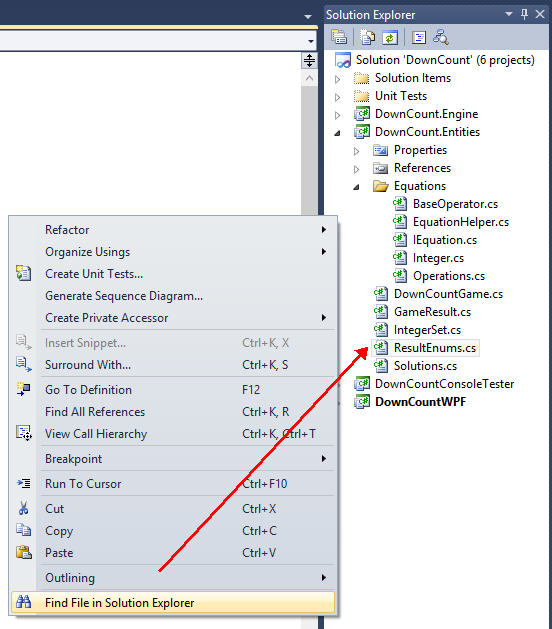Open the Solution Explorer window position dropdown
This screenshot has width=552, height=629.
(x=509, y=14)
